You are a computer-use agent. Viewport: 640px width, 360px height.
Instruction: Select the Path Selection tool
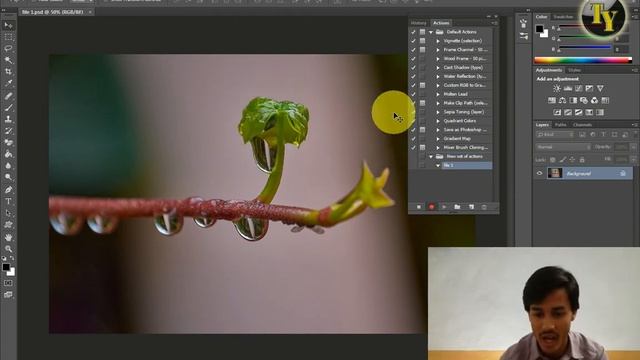[x=8, y=213]
